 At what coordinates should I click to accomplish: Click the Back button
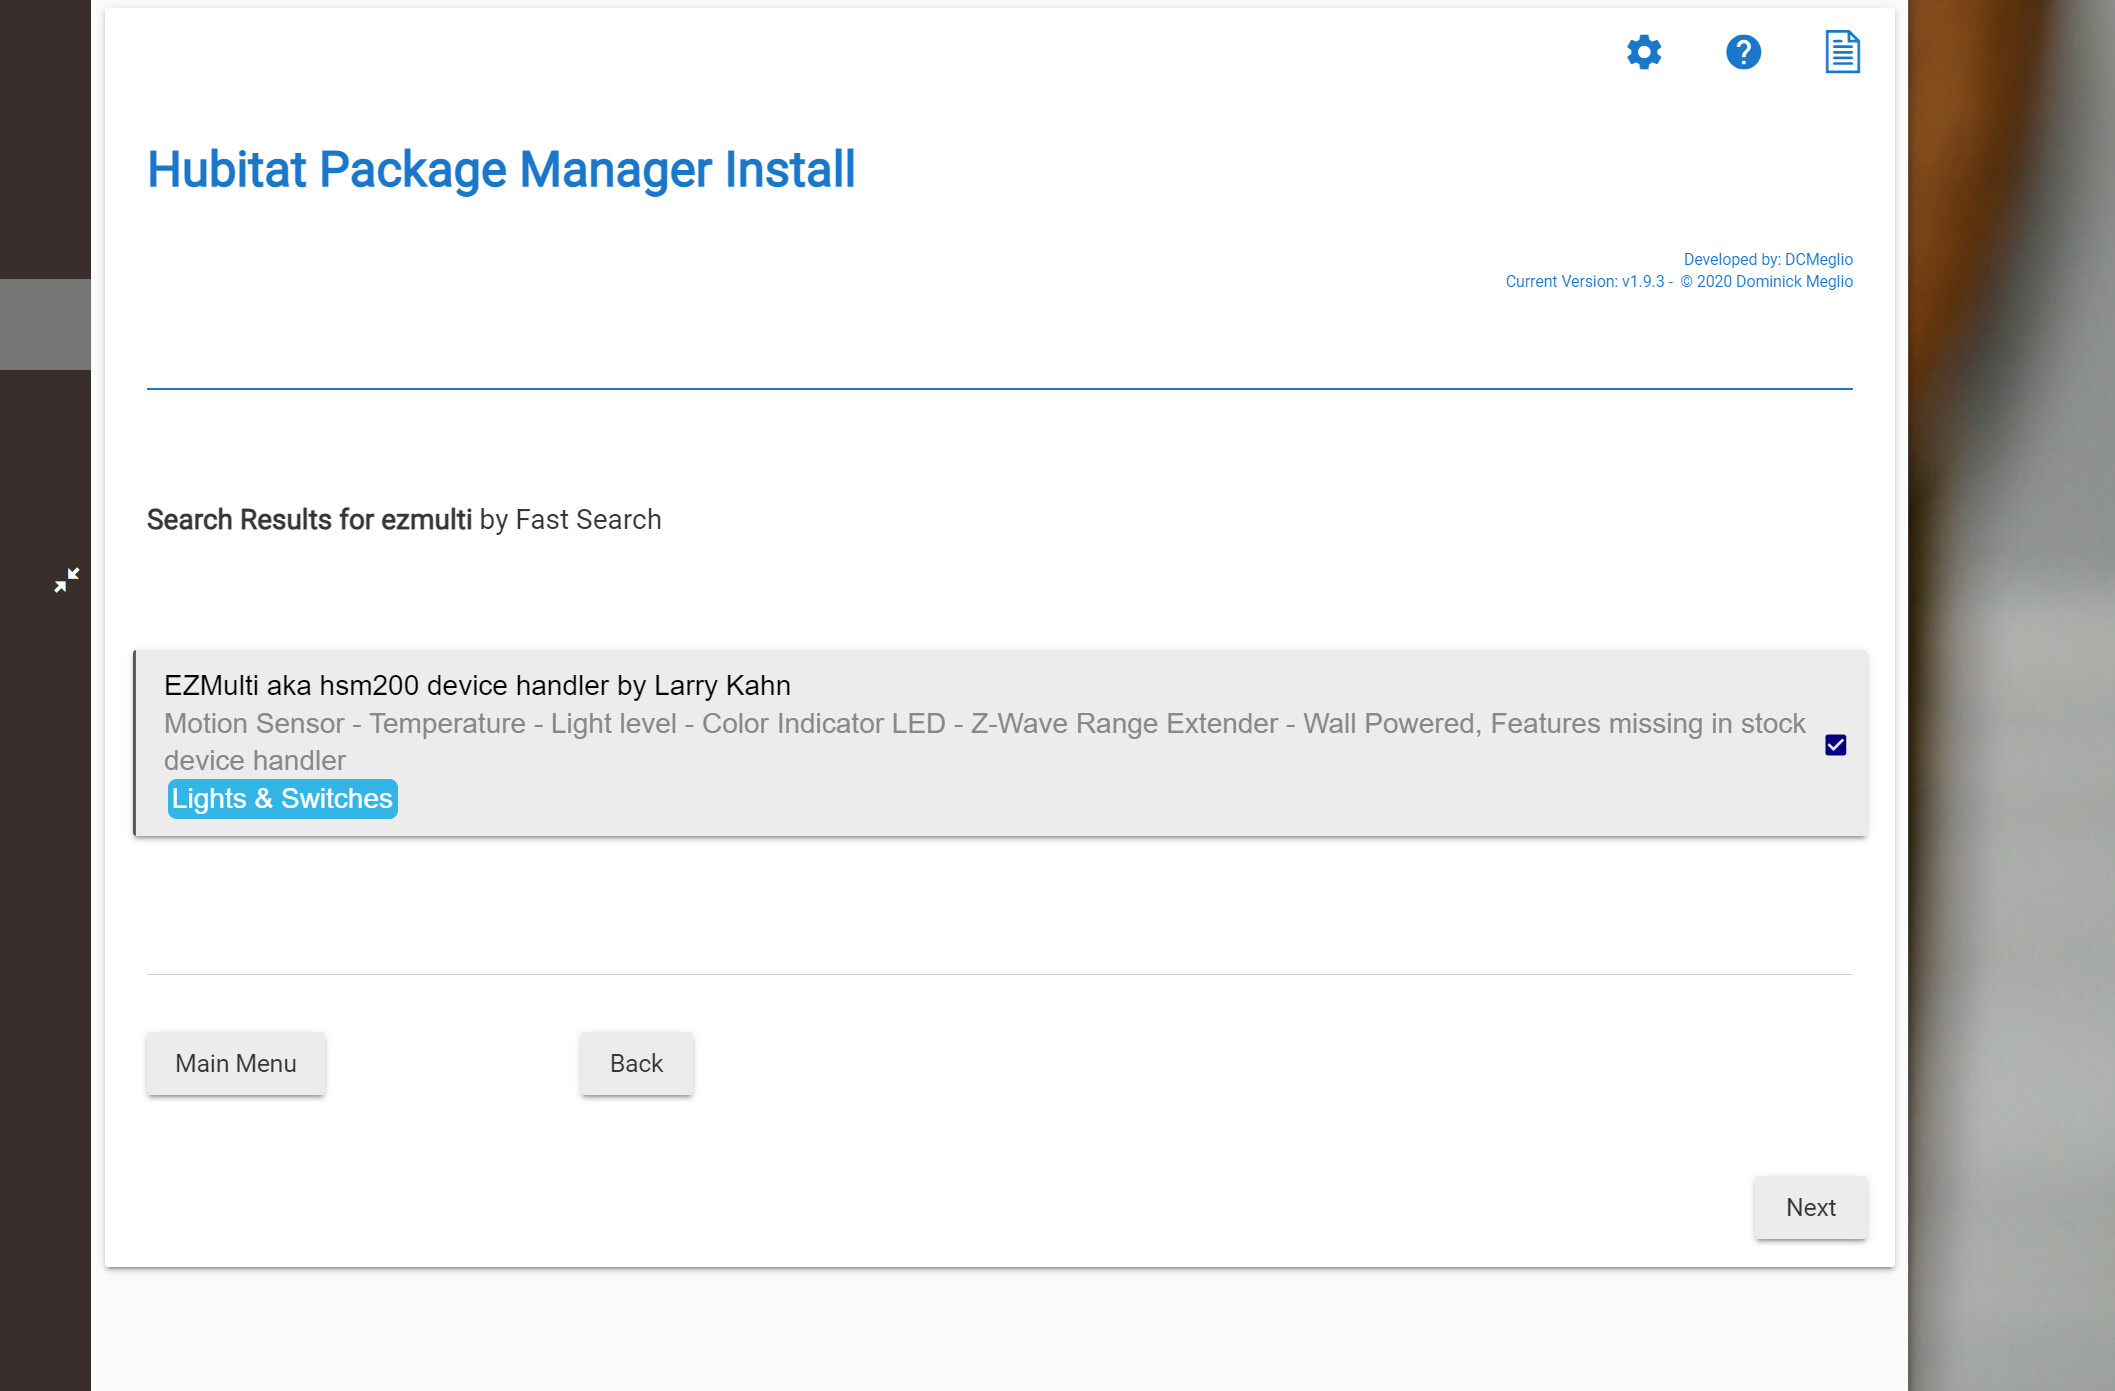(636, 1064)
